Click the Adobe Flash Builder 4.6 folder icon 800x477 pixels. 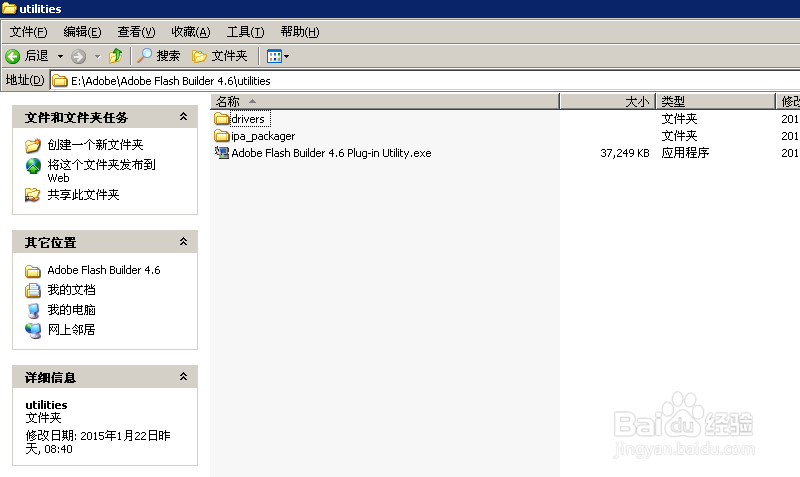pyautogui.click(x=33, y=270)
